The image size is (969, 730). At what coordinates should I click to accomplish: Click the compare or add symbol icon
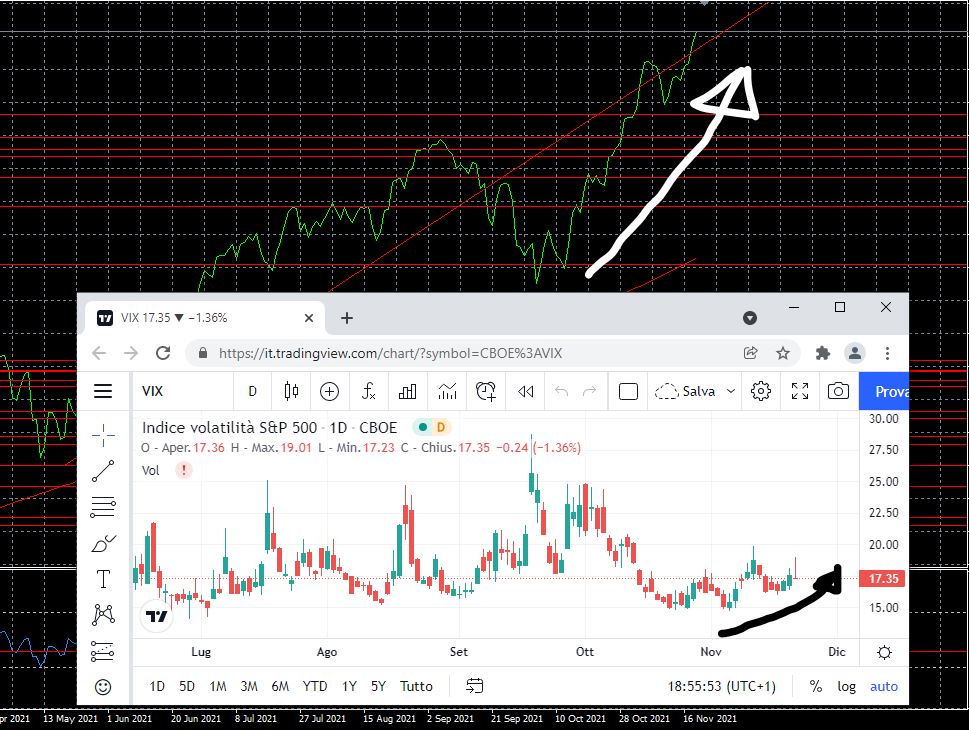pyautogui.click(x=329, y=391)
